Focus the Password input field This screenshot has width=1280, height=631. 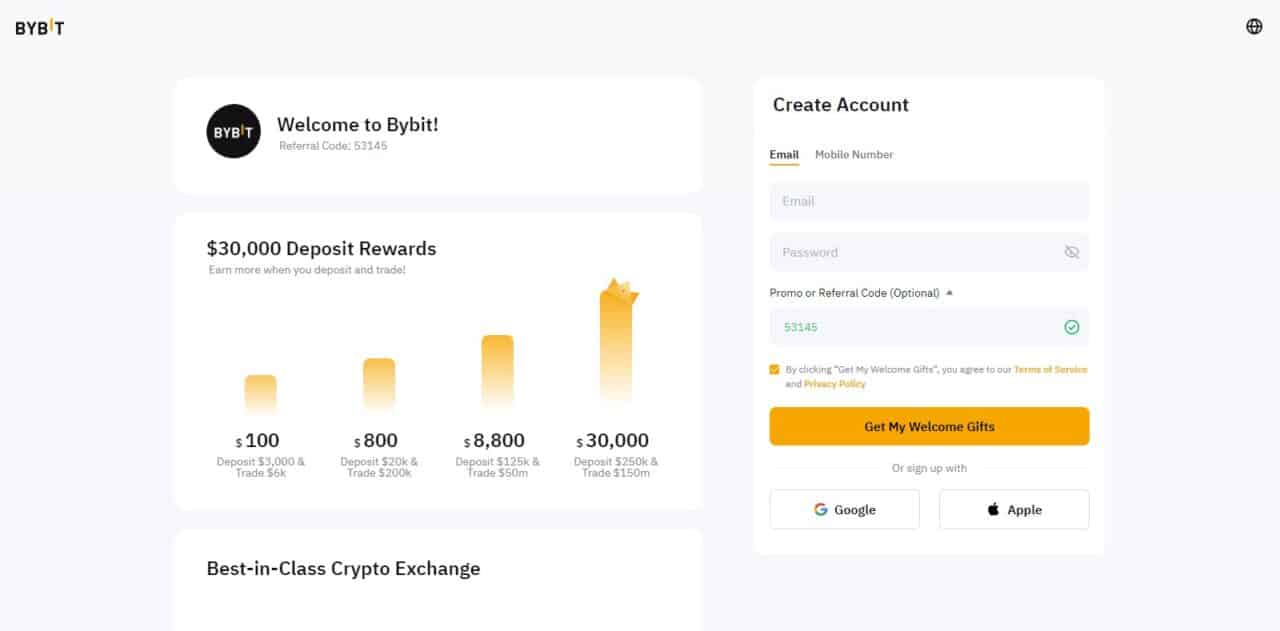(929, 252)
